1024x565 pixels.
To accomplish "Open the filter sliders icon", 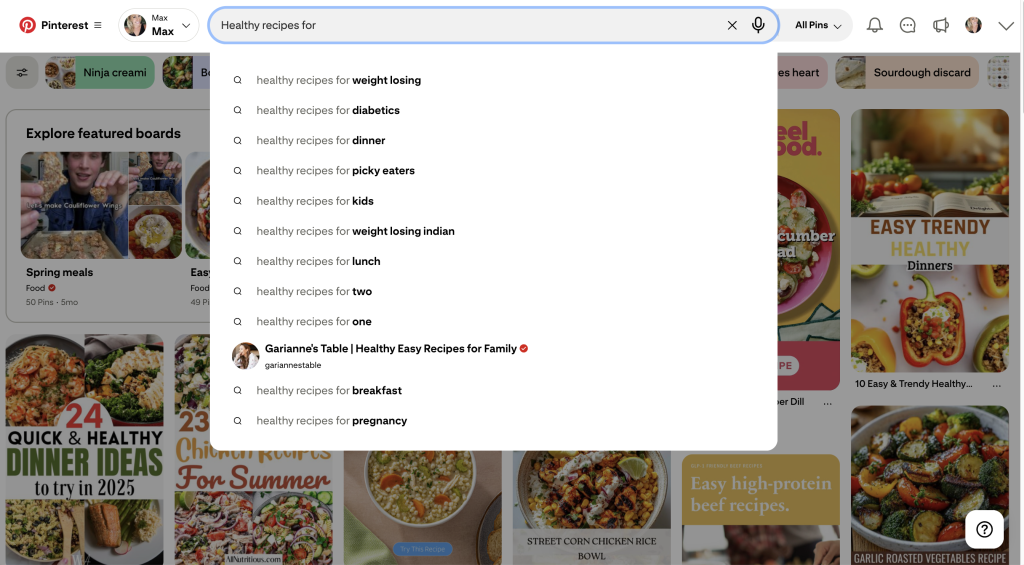I will click(x=22, y=72).
